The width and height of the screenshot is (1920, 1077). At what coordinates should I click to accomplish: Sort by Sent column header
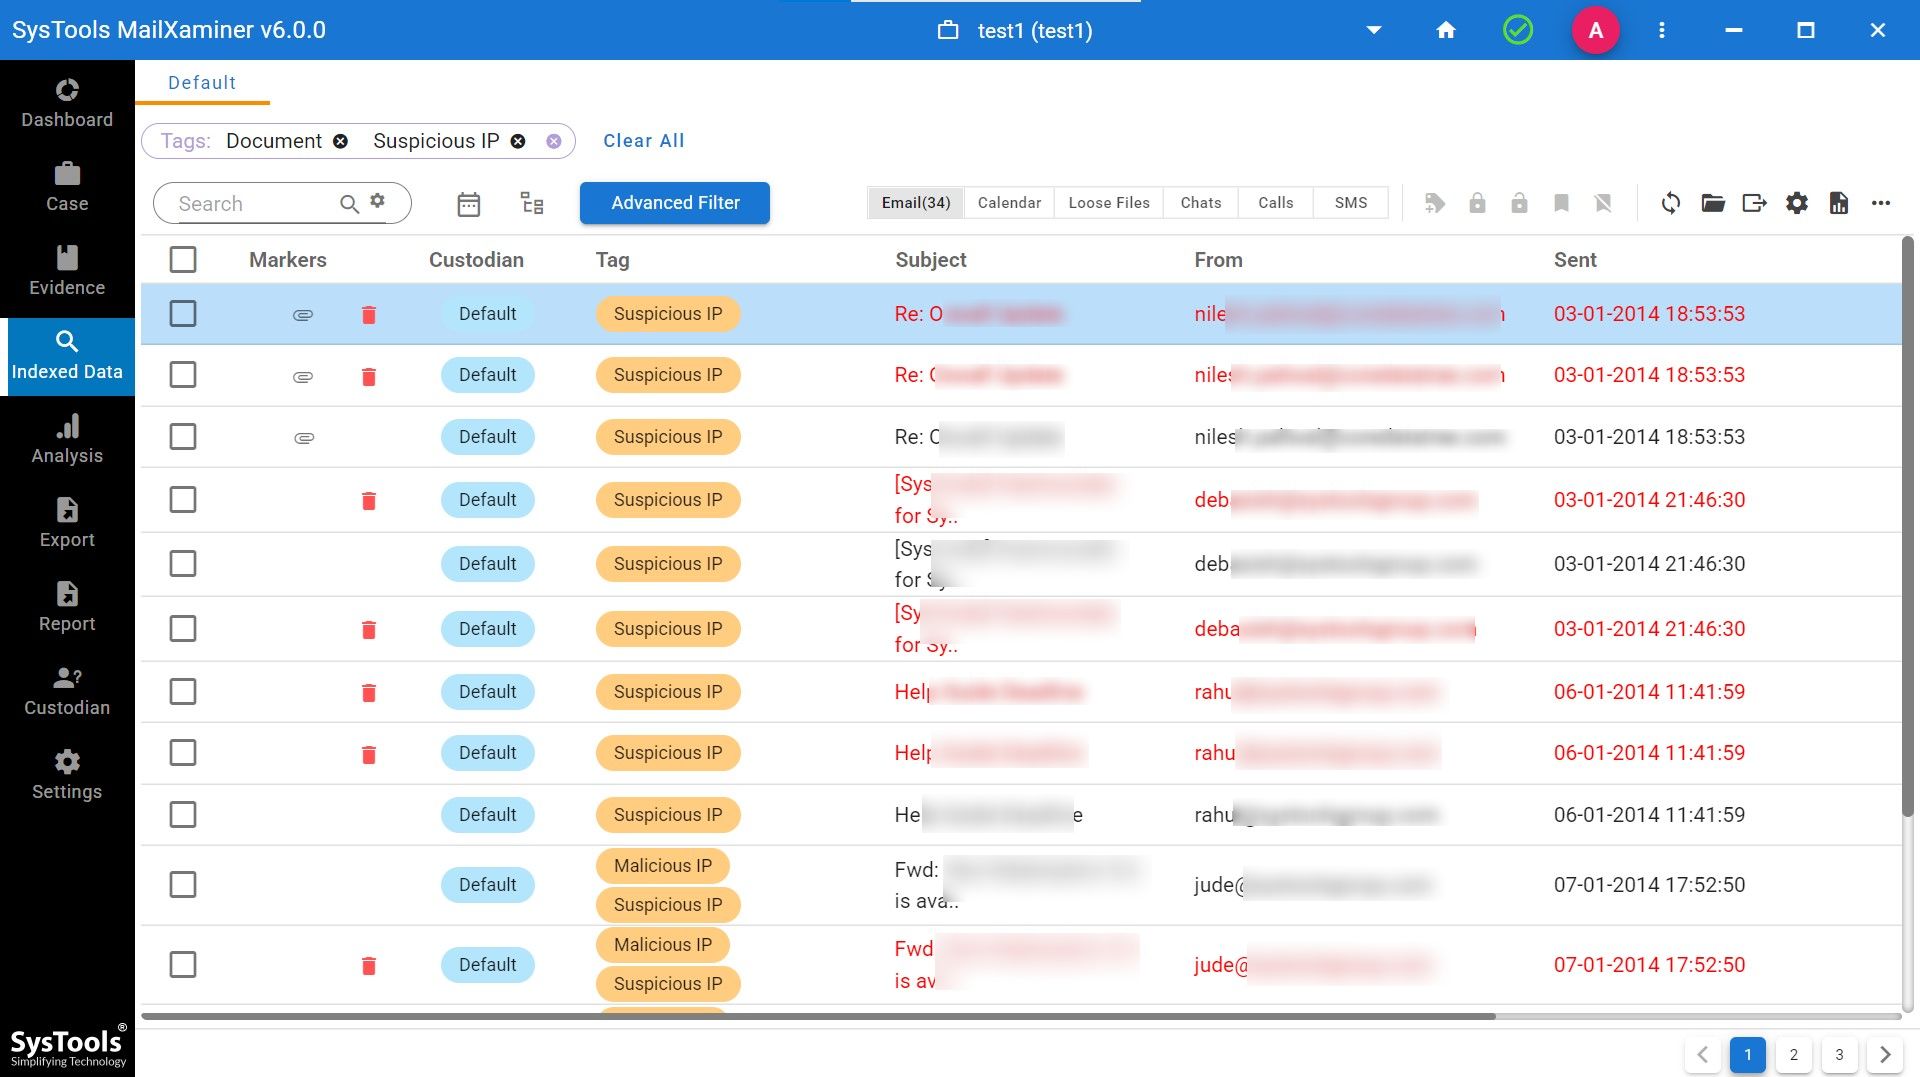[1575, 260]
